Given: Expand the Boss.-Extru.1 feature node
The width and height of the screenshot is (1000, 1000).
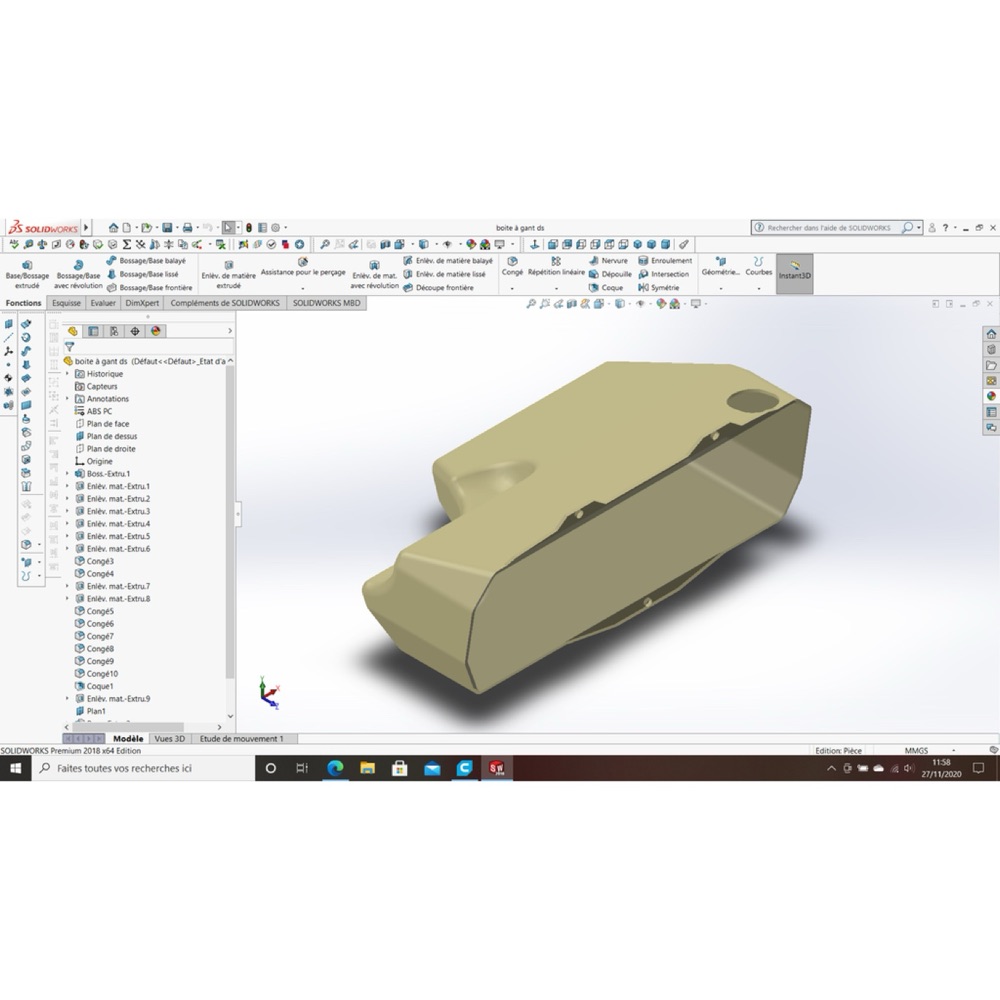Looking at the screenshot, I should click(x=68, y=474).
